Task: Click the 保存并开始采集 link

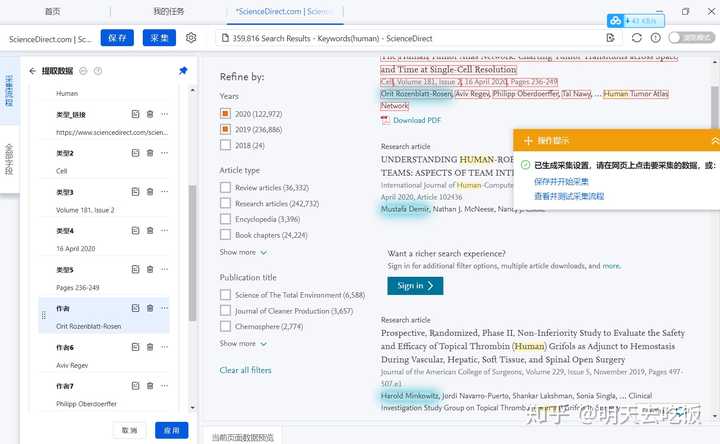Action: tap(561, 181)
